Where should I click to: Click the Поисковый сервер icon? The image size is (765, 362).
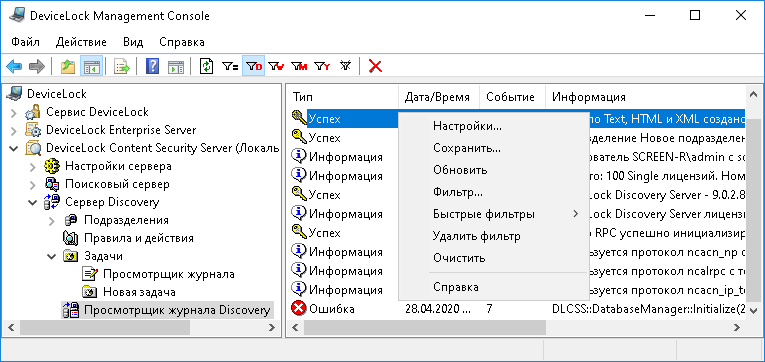(52, 184)
